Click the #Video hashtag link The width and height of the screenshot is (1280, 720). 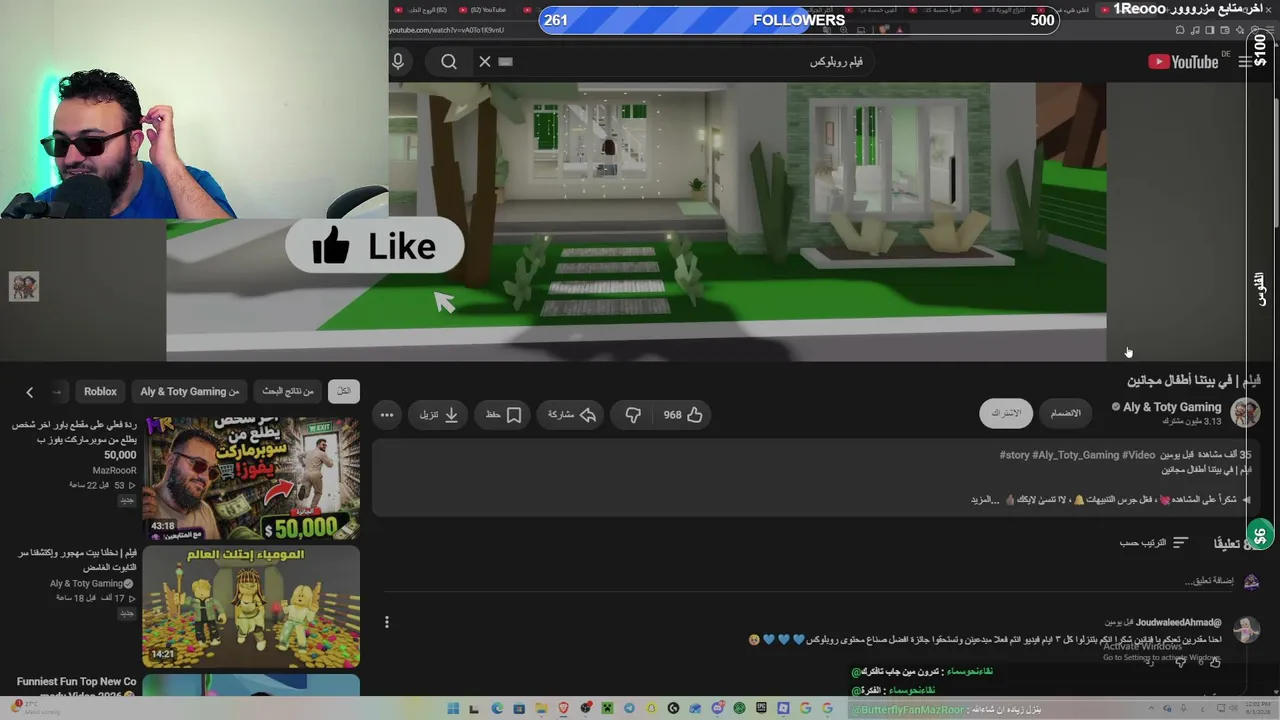pos(1139,455)
